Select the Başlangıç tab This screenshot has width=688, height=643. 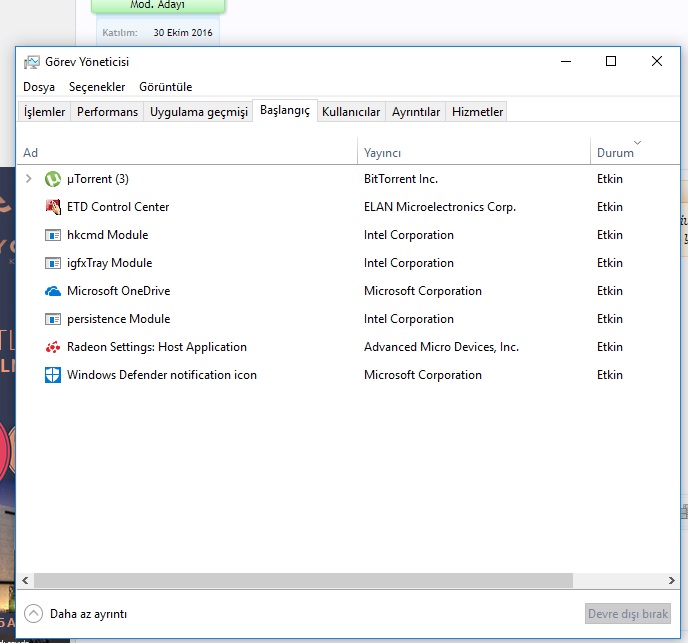[x=285, y=110]
